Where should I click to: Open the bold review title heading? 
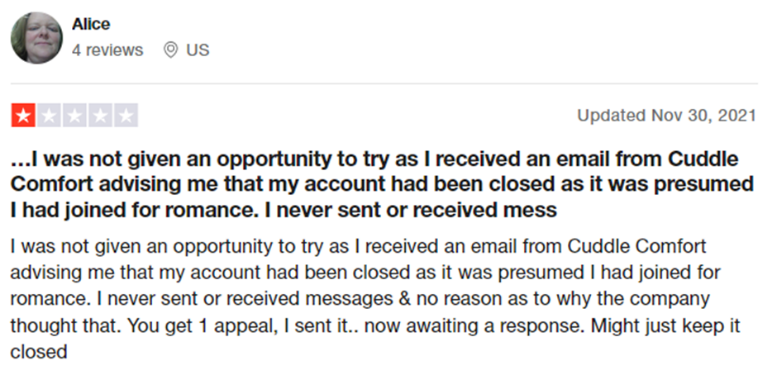tap(382, 185)
